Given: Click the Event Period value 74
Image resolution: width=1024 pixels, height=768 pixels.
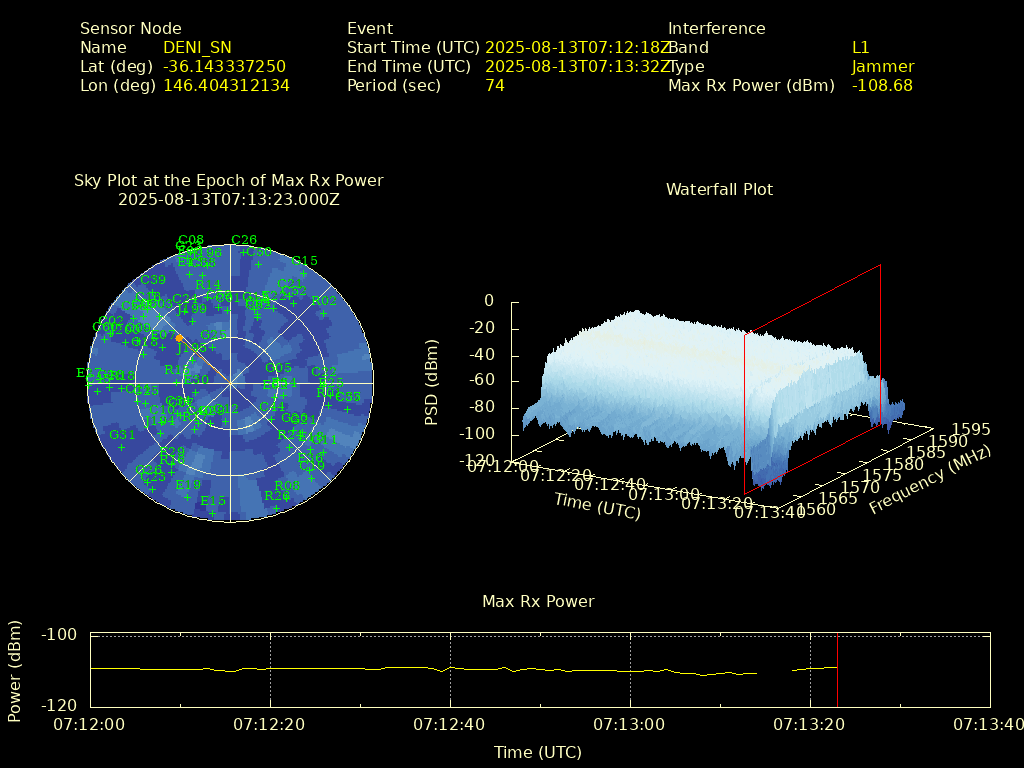Looking at the screenshot, I should (495, 86).
